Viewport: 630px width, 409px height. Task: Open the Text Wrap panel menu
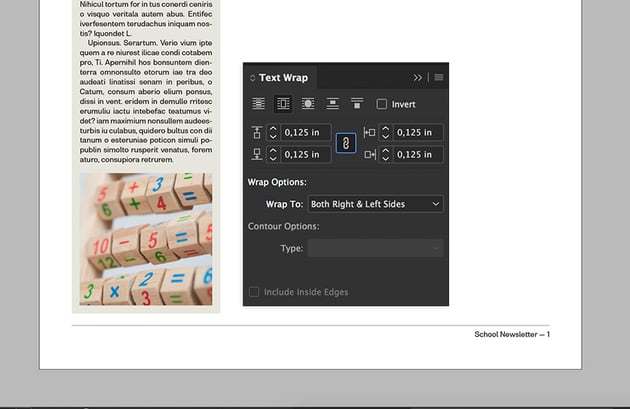coord(439,77)
